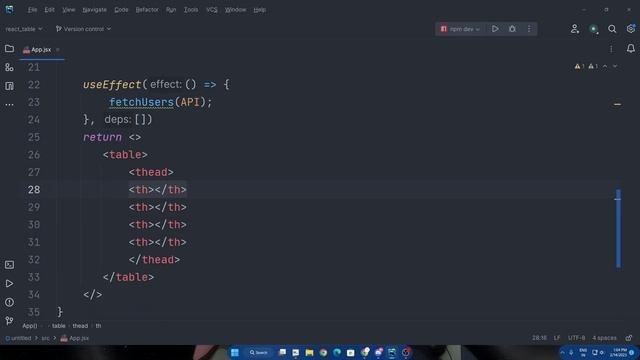Open Microsoft Edge from the taskbar

click(337, 352)
